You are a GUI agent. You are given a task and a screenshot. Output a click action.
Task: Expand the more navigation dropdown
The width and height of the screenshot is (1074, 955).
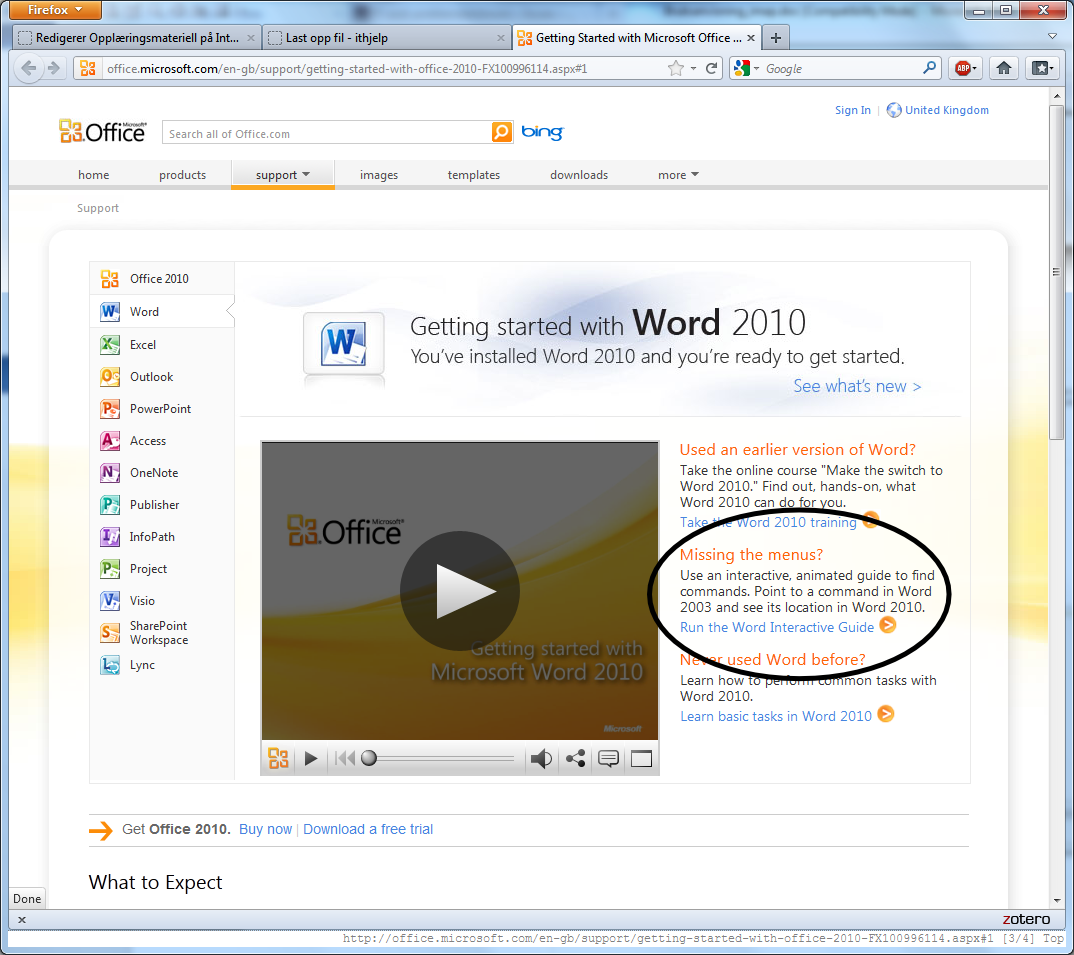click(678, 175)
